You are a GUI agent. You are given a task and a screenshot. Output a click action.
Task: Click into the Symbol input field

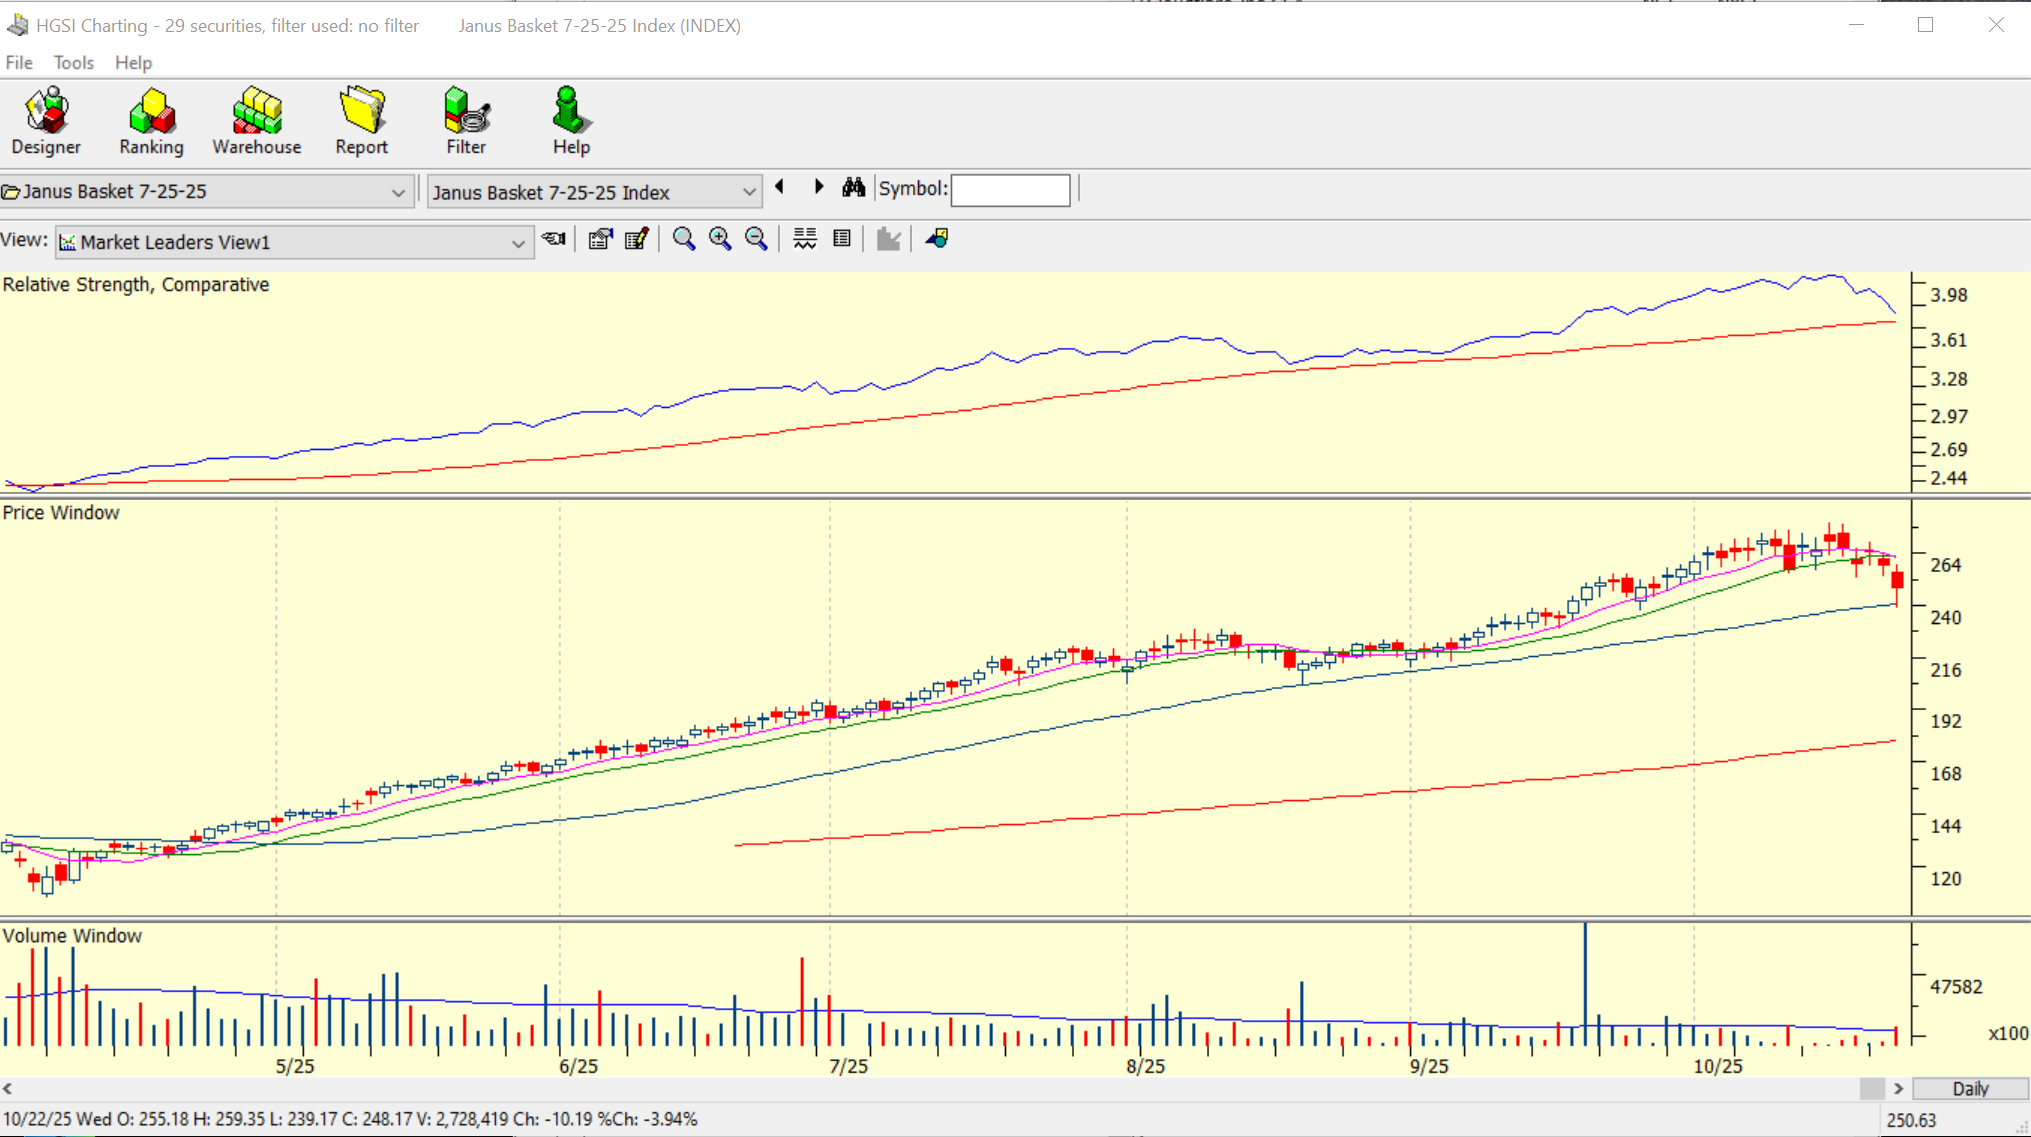[x=1010, y=190]
